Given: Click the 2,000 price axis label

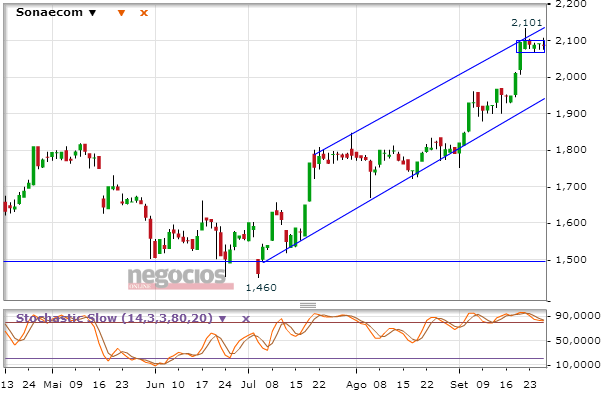Looking at the screenshot, I should point(571,77).
